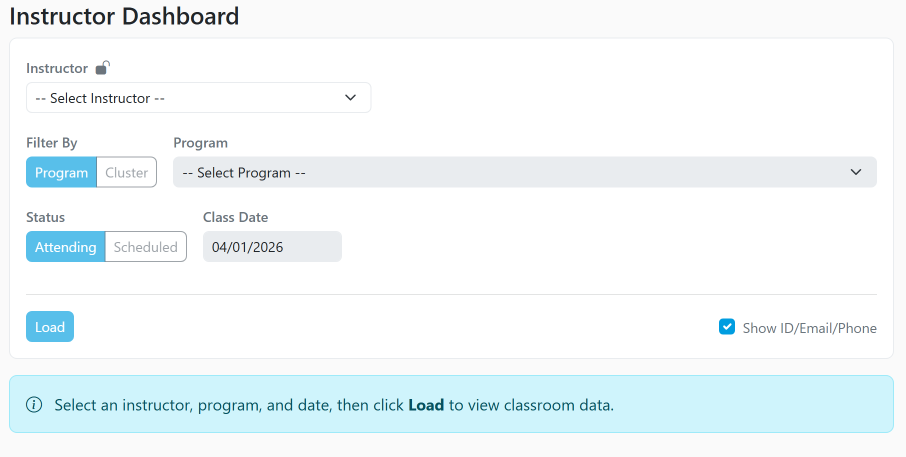Open the Select Instructor dropdown
Viewport: 906px width, 457px height.
[x=198, y=98]
